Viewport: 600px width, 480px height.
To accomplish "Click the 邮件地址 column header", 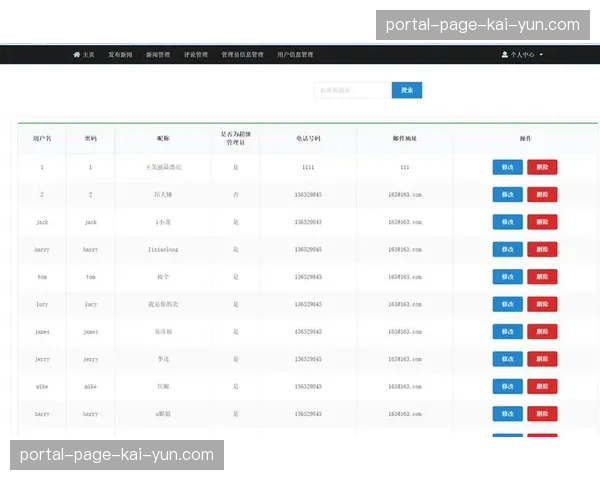I will [404, 139].
